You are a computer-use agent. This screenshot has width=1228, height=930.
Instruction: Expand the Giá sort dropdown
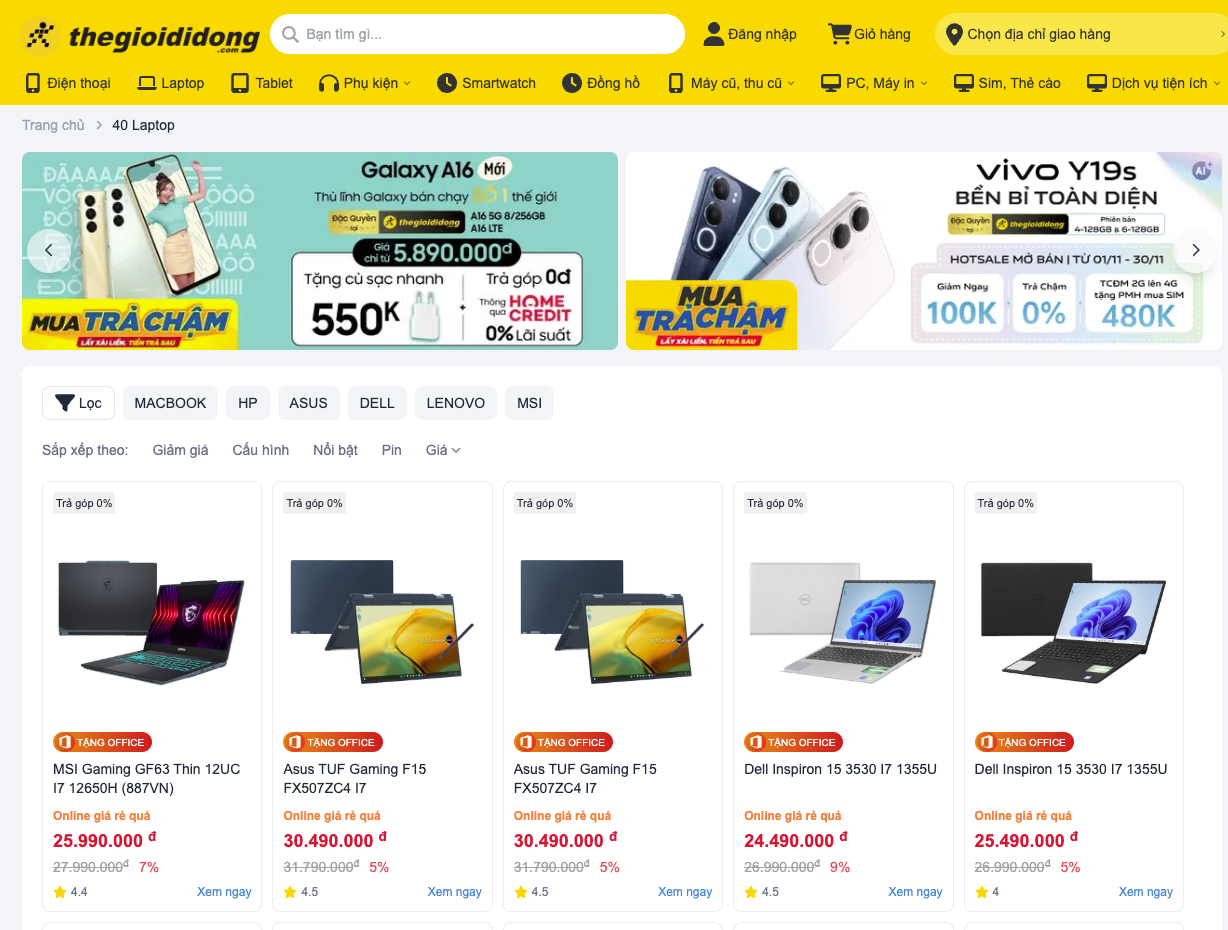[443, 450]
